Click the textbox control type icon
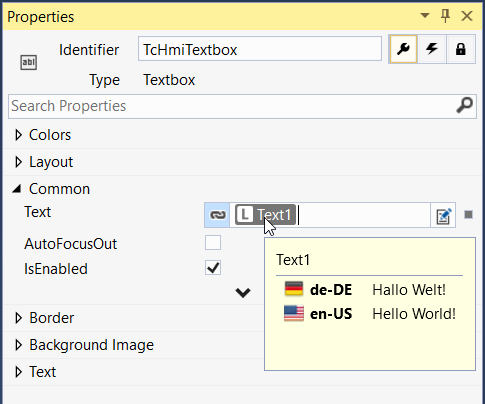The height and width of the screenshot is (404, 485). (29, 62)
